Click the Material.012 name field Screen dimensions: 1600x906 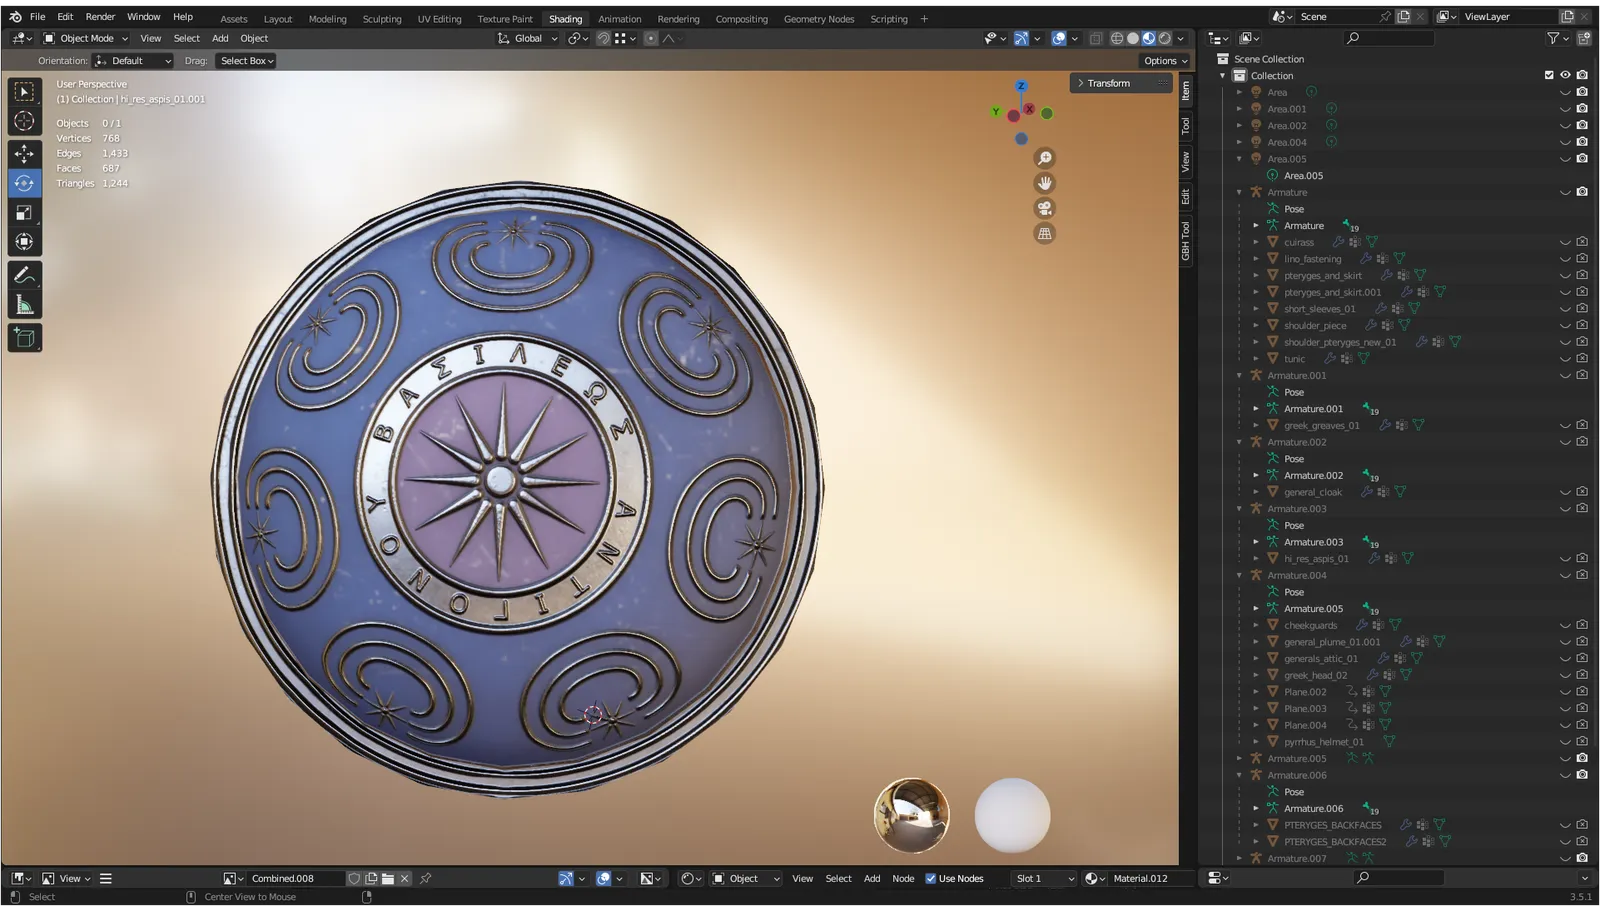point(1150,878)
